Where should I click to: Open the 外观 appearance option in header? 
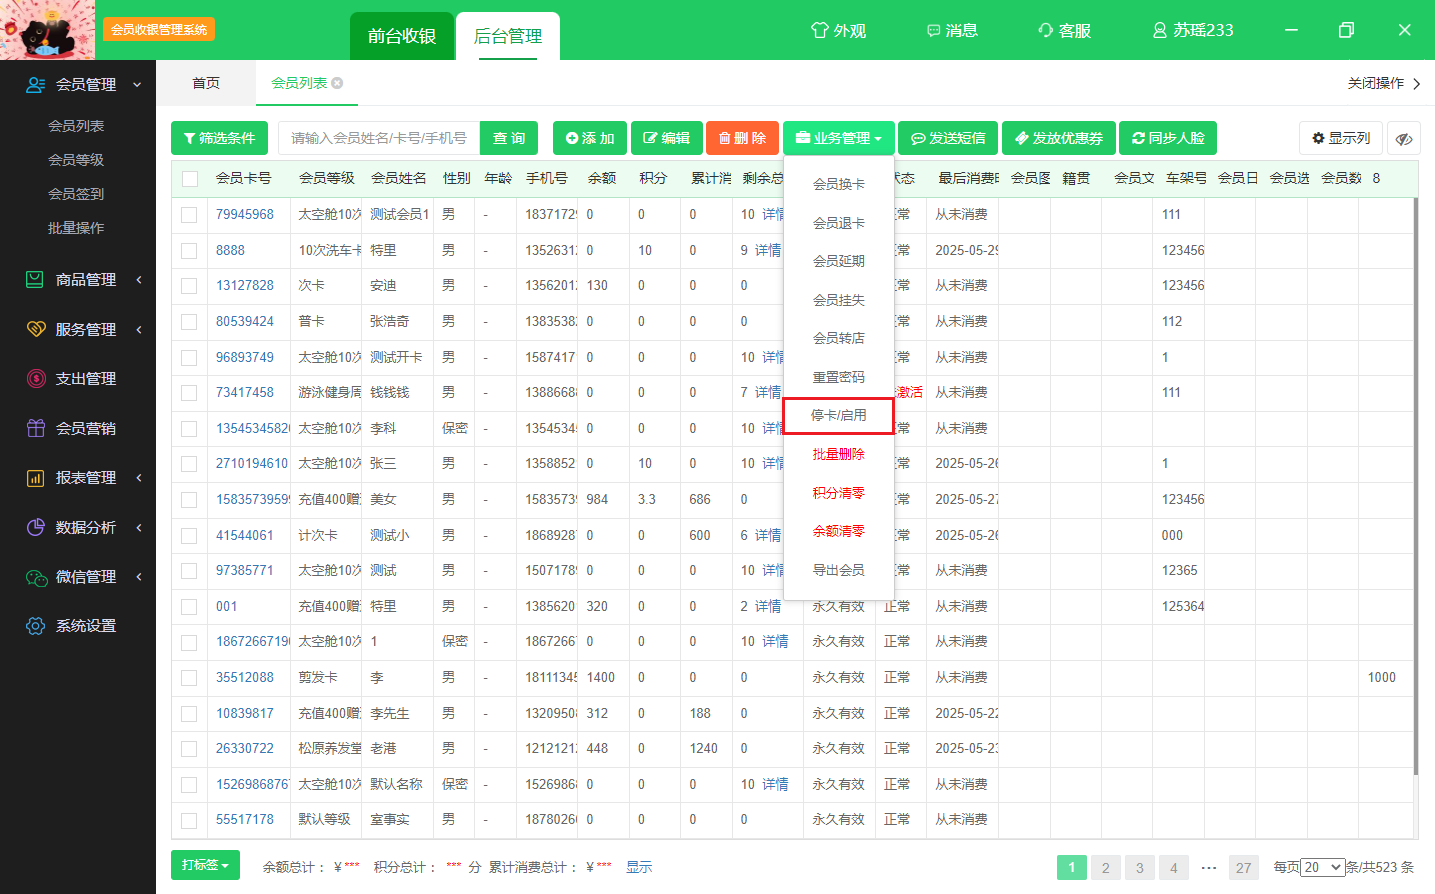[x=838, y=30]
